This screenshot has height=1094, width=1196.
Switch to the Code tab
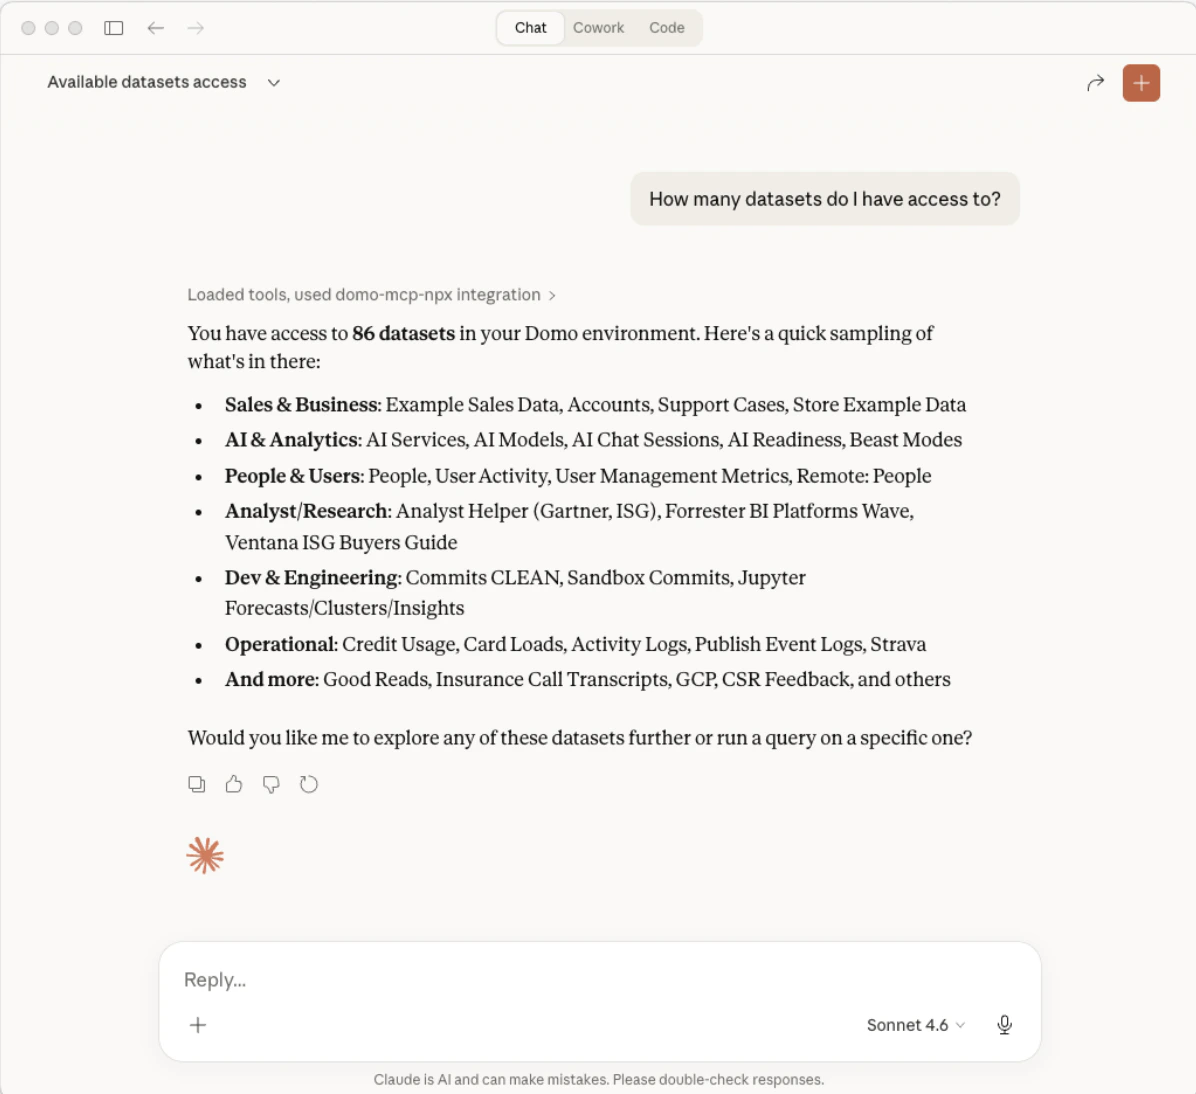pos(667,28)
